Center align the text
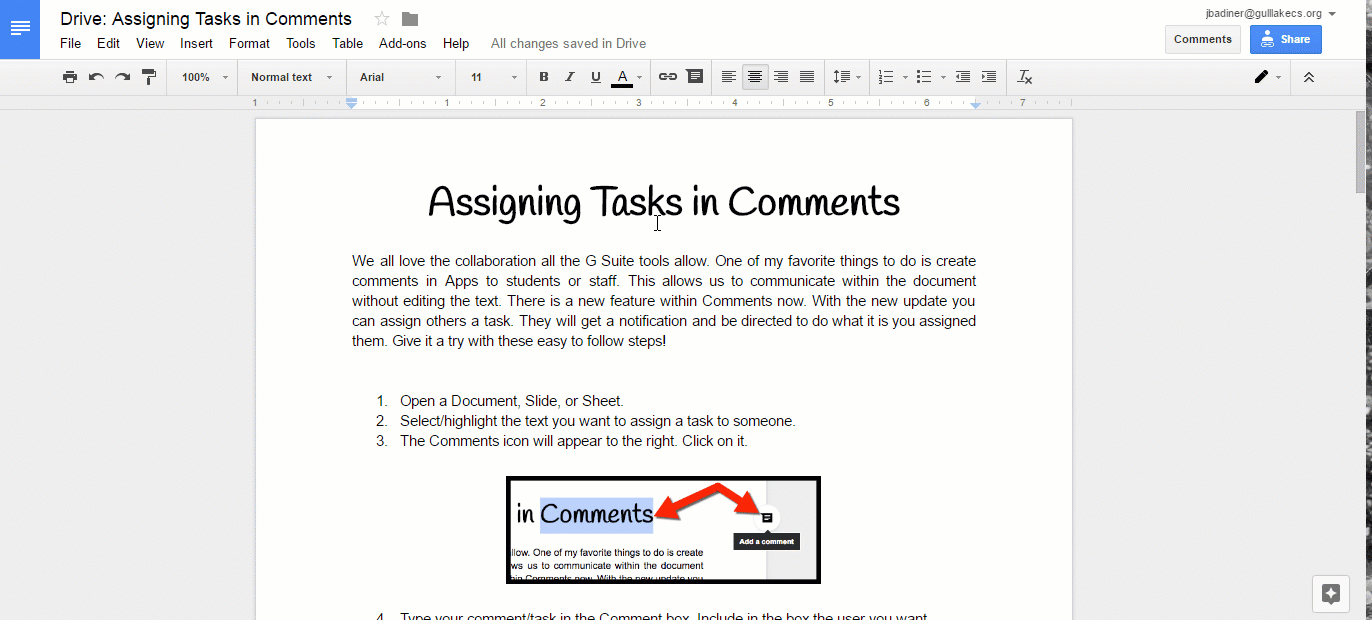 pos(755,77)
